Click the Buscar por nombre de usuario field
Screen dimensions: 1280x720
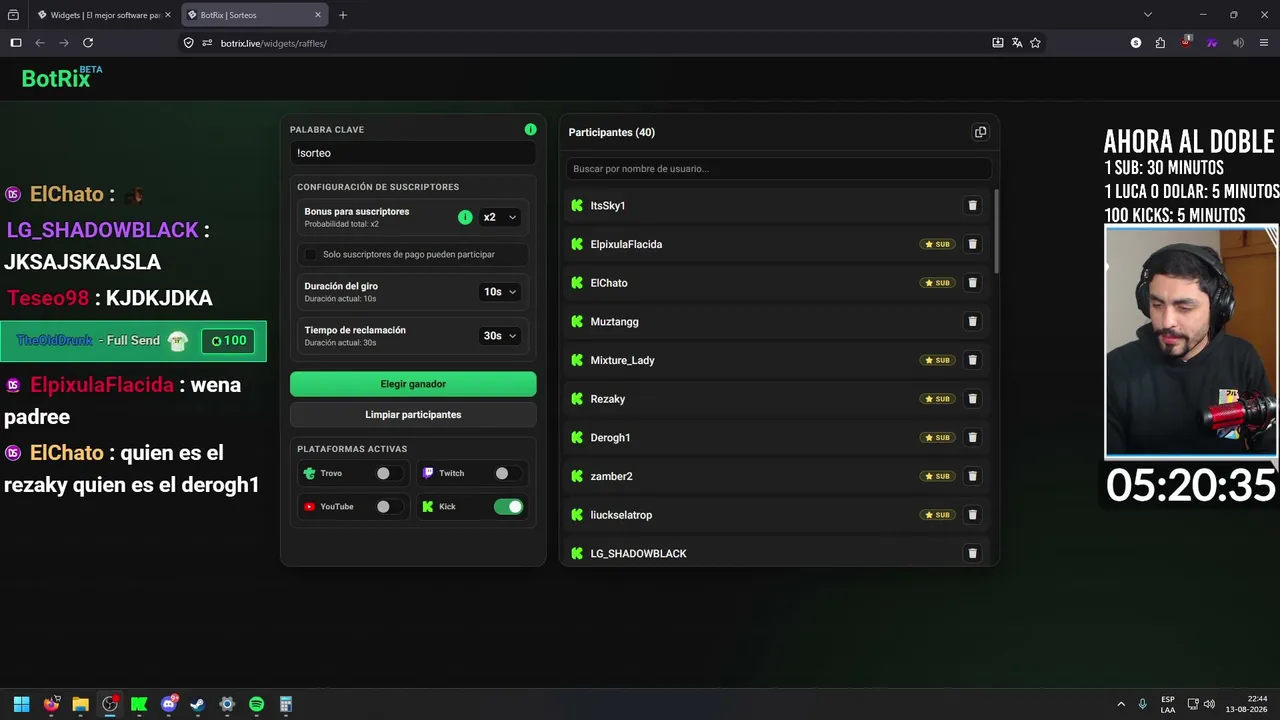pyautogui.click(x=779, y=169)
